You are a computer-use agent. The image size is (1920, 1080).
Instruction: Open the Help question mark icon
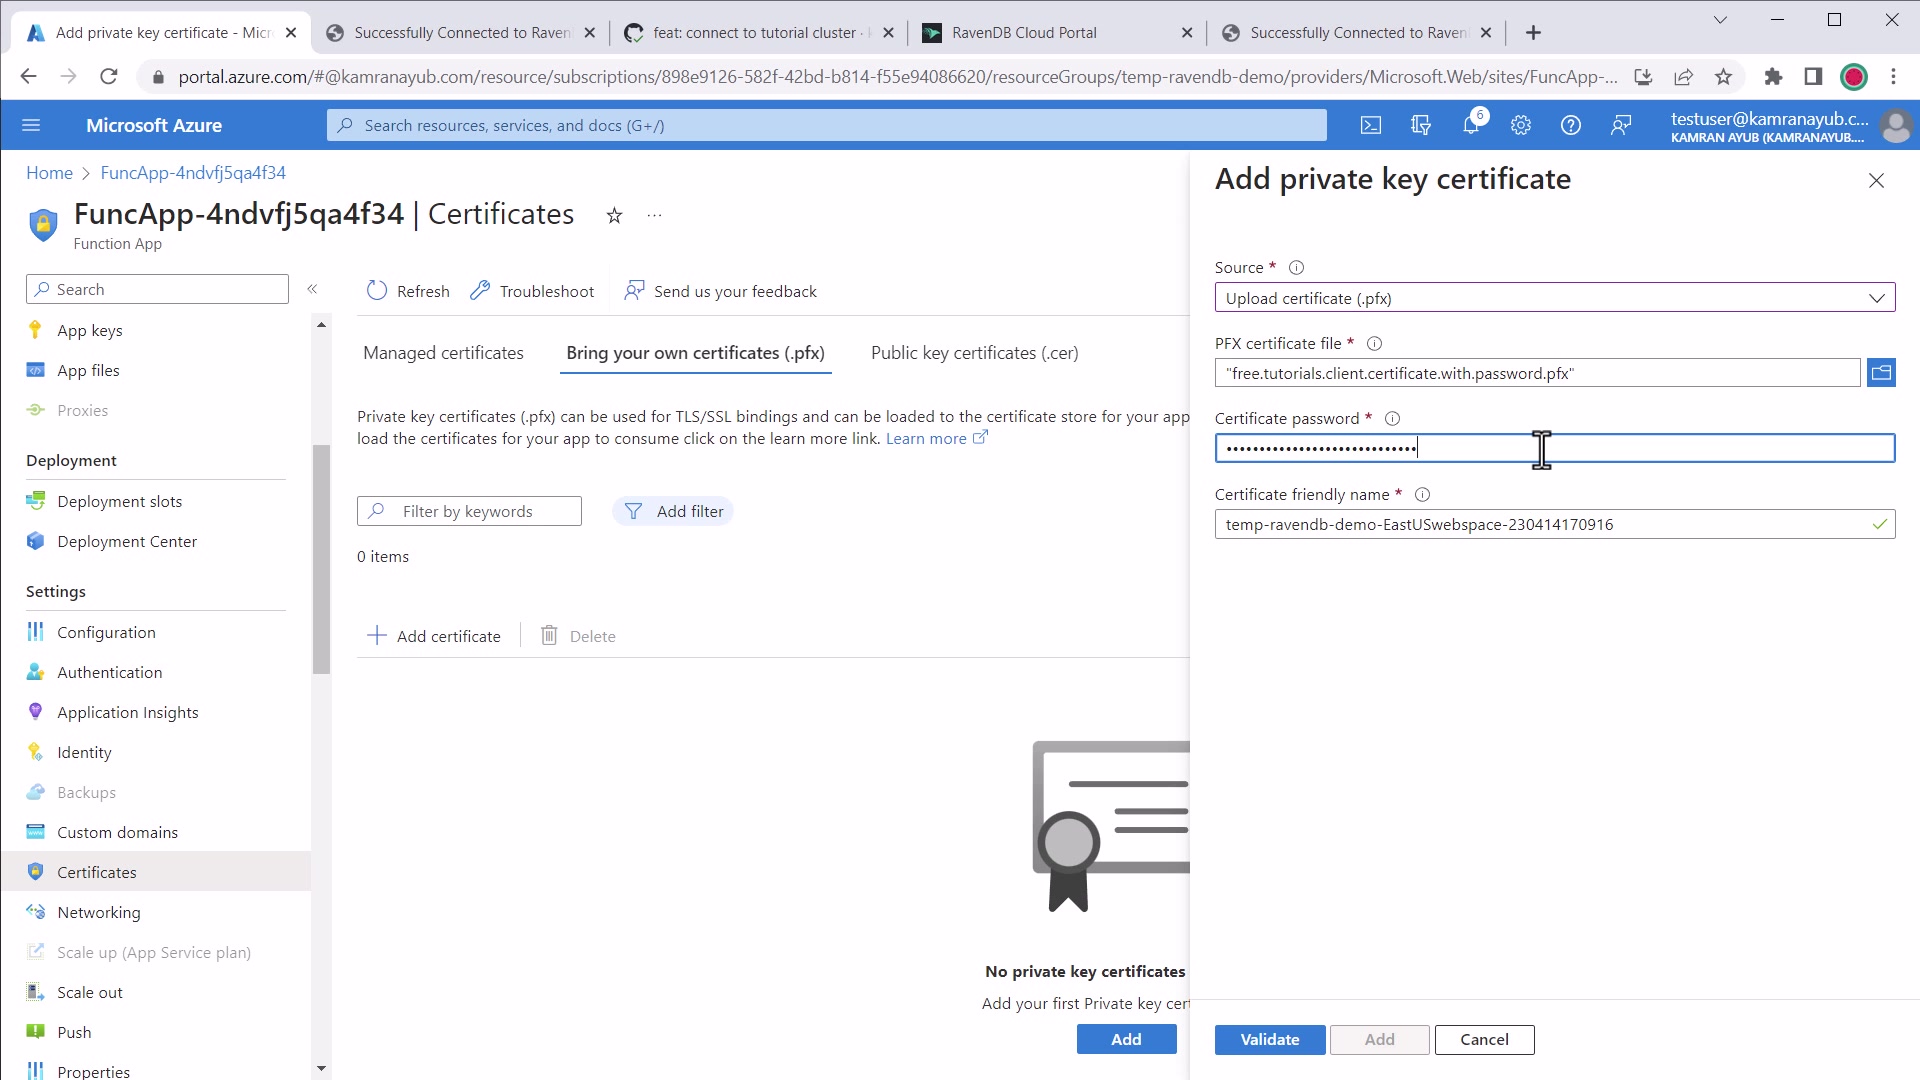tap(1571, 125)
